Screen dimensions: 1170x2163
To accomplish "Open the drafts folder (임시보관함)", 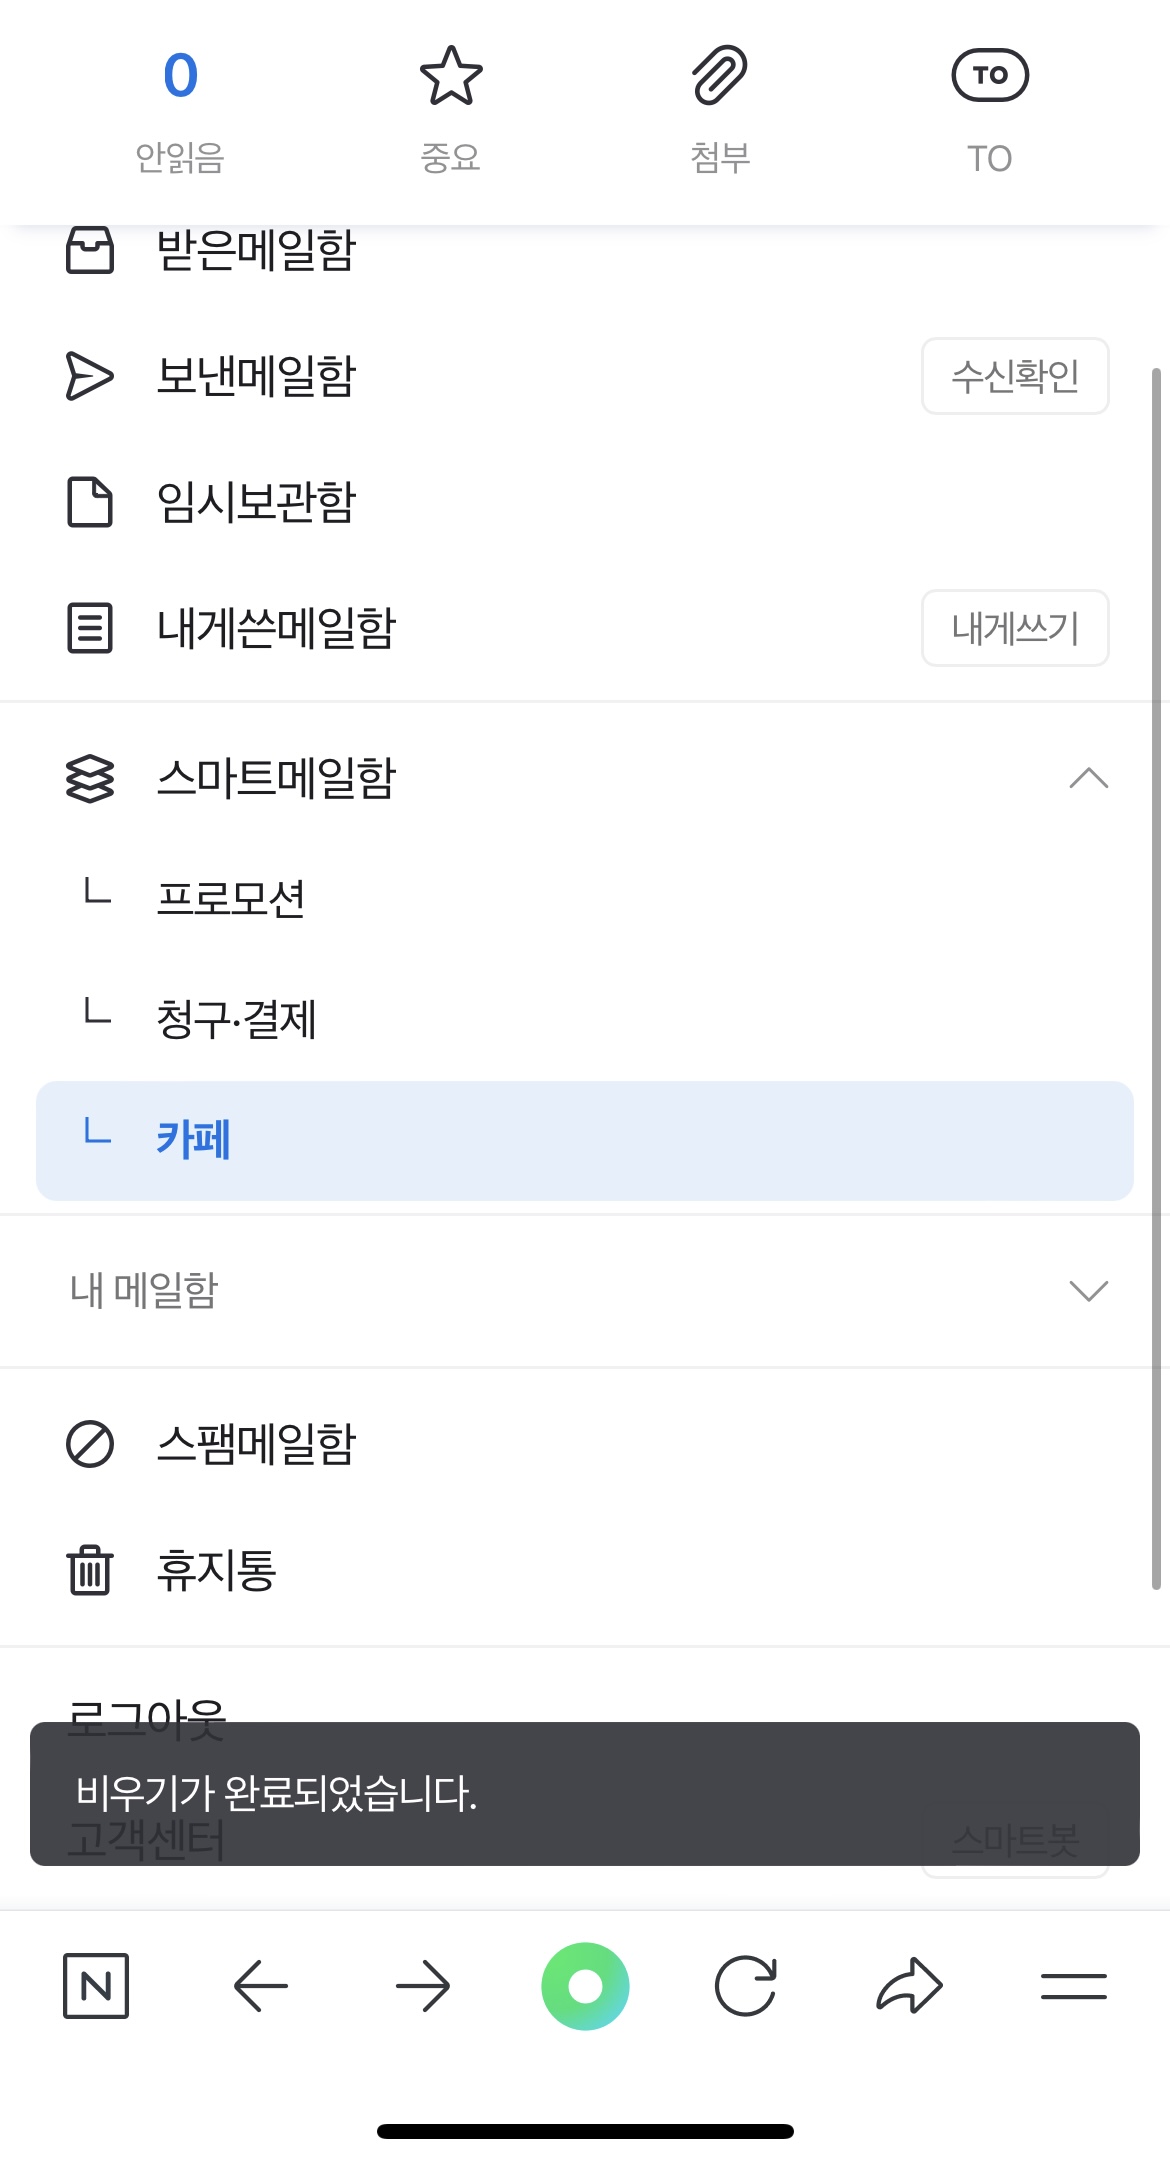I will (256, 502).
